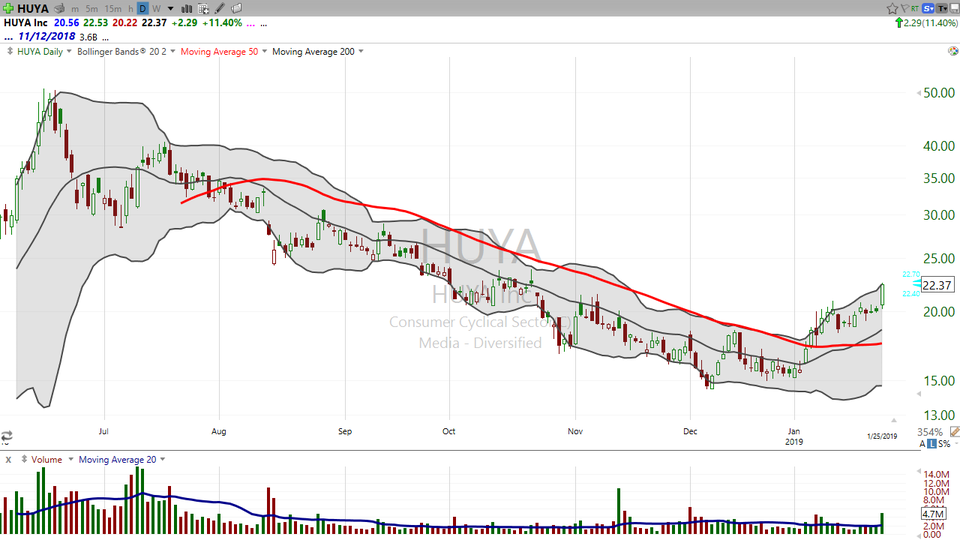Click the refresh arrows icon beside the time axis

tap(7, 437)
